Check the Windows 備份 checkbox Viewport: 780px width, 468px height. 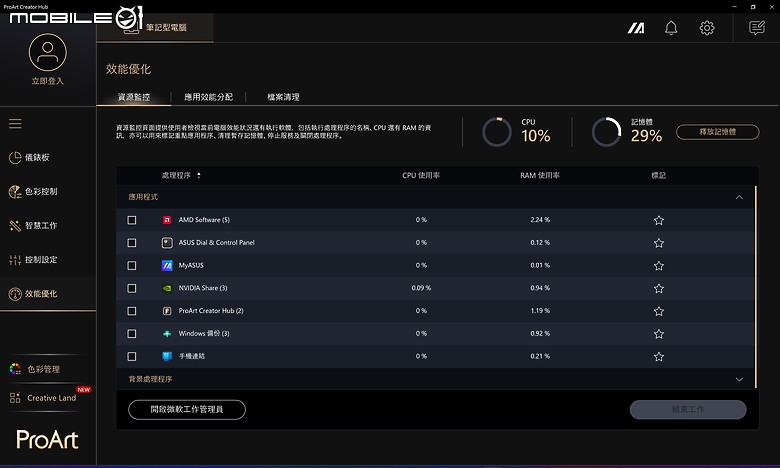(132, 334)
